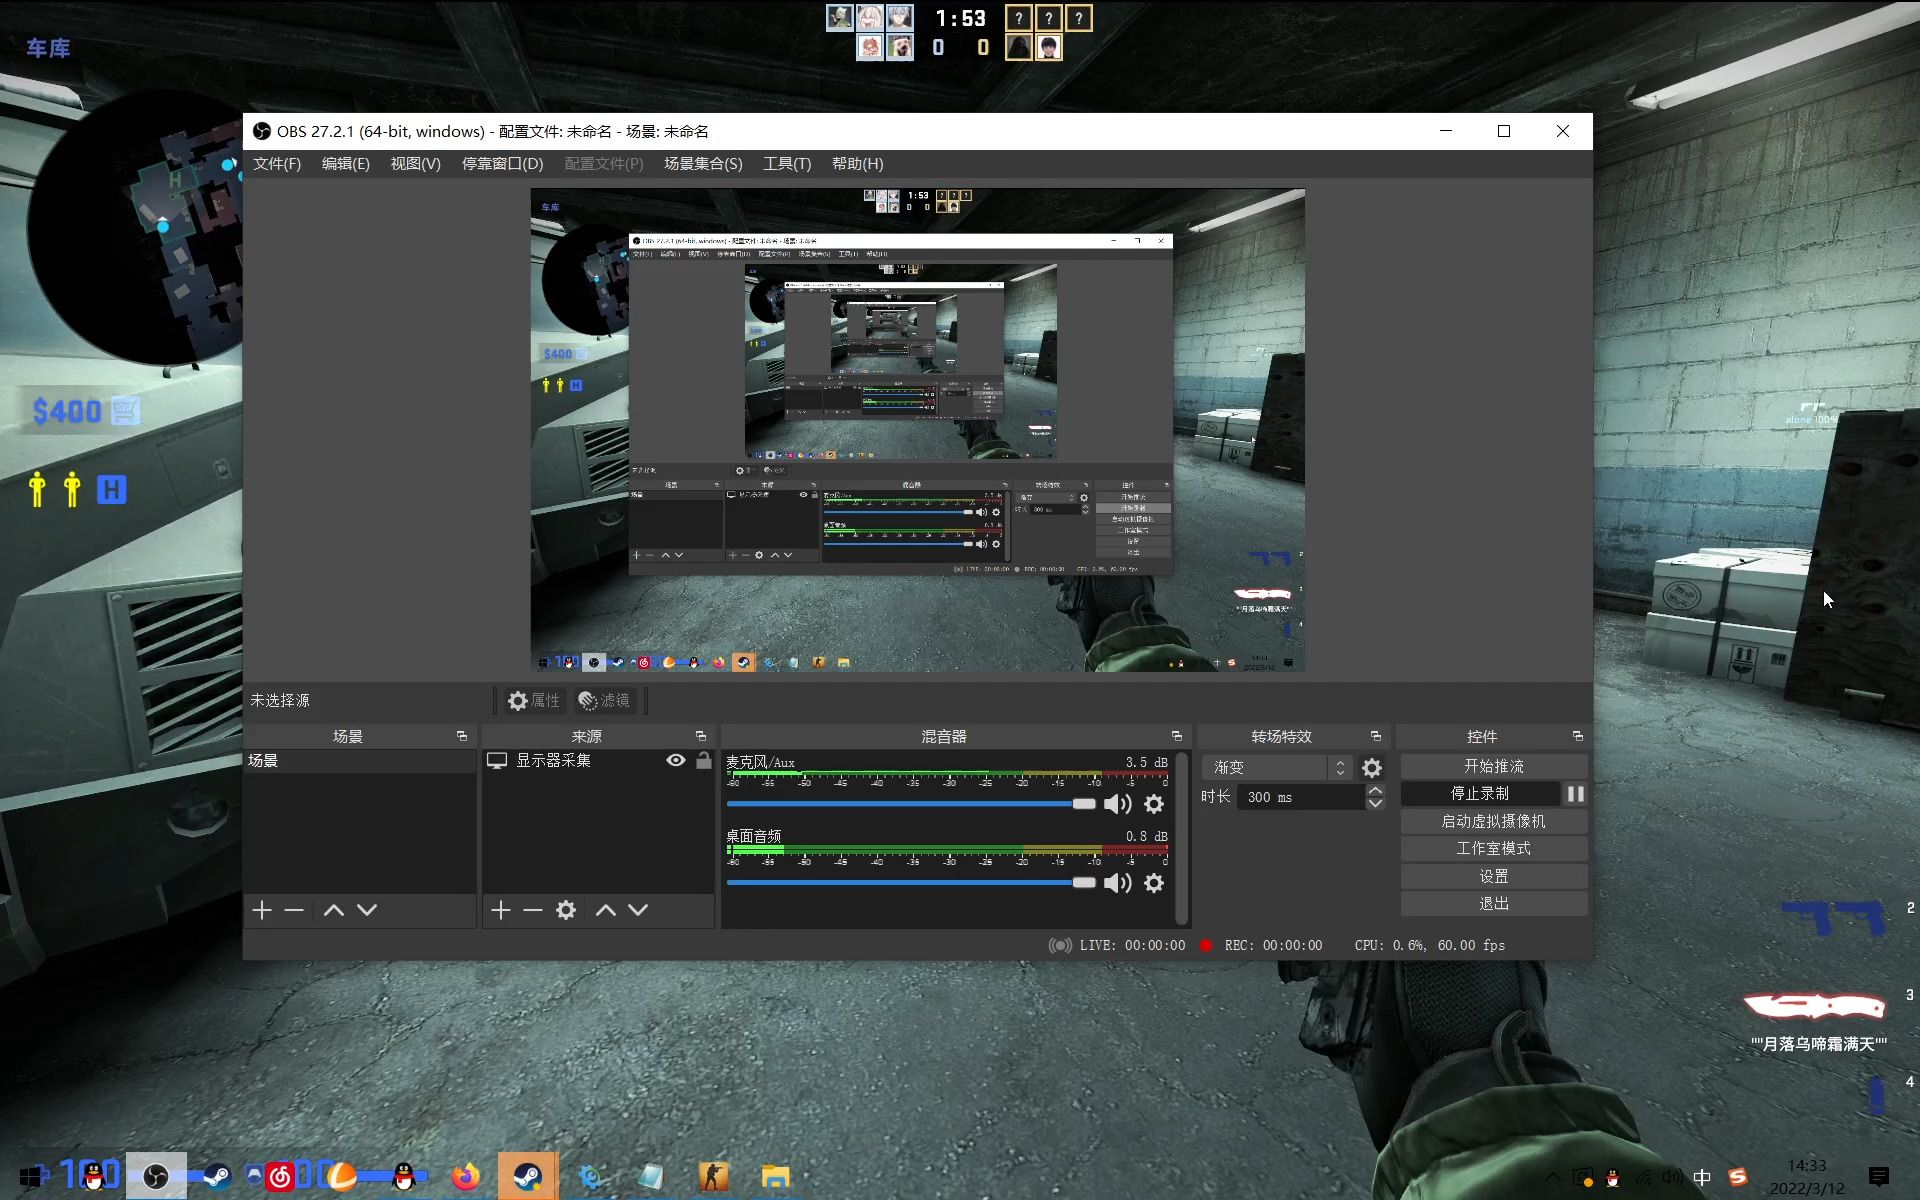Open the highlighted Steam taskbar icon
Screen dimensions: 1920x1200
point(527,1177)
